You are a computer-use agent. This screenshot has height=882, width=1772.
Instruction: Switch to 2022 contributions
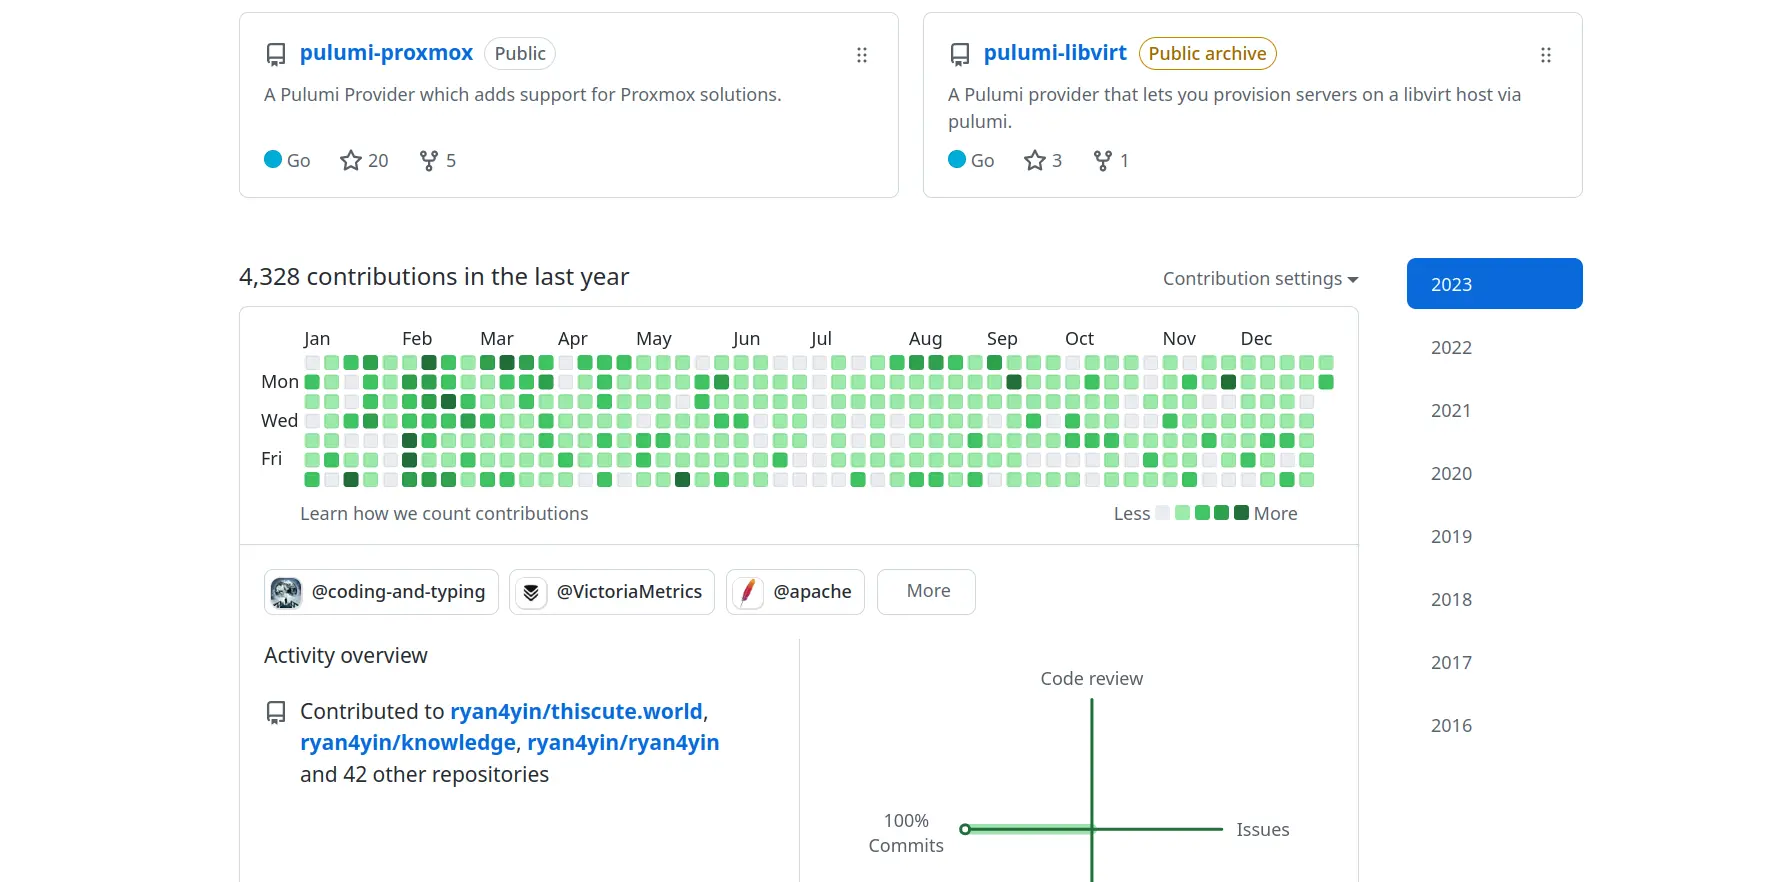pyautogui.click(x=1451, y=347)
